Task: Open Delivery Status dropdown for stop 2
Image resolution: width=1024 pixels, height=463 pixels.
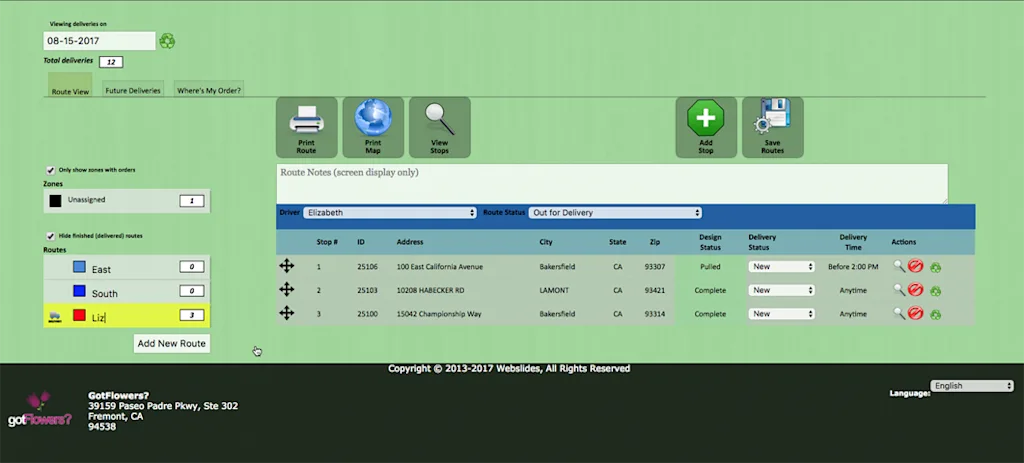Action: 782,290
